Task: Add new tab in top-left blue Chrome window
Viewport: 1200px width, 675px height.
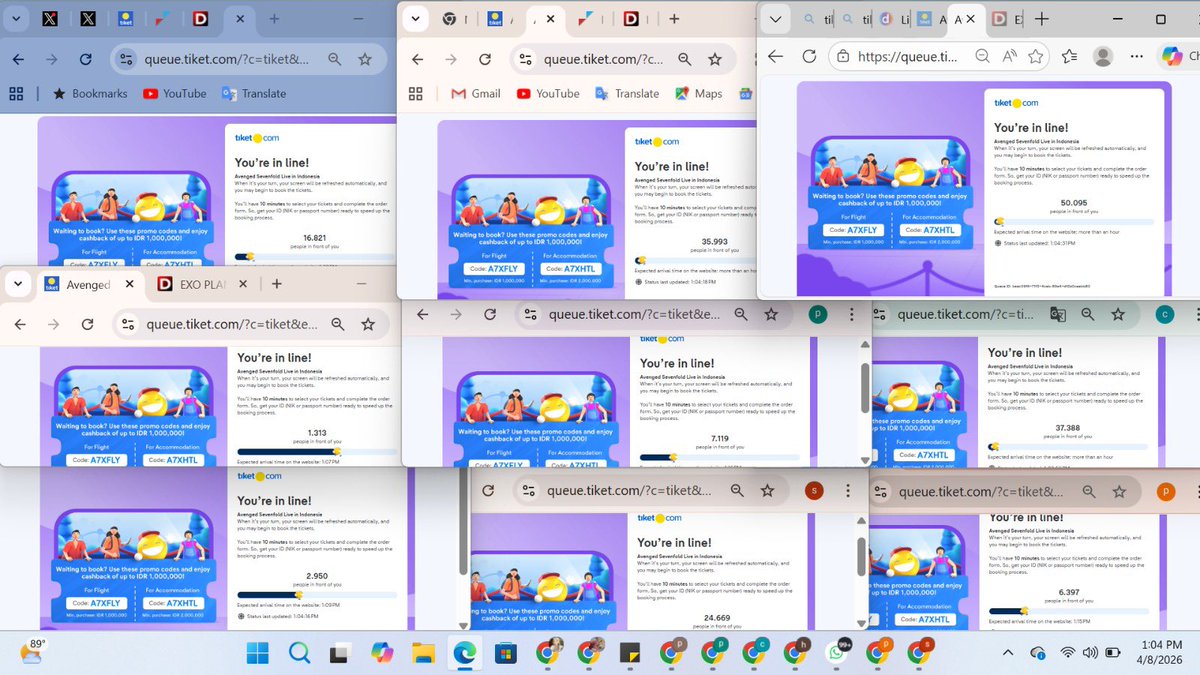Action: click(x=274, y=19)
